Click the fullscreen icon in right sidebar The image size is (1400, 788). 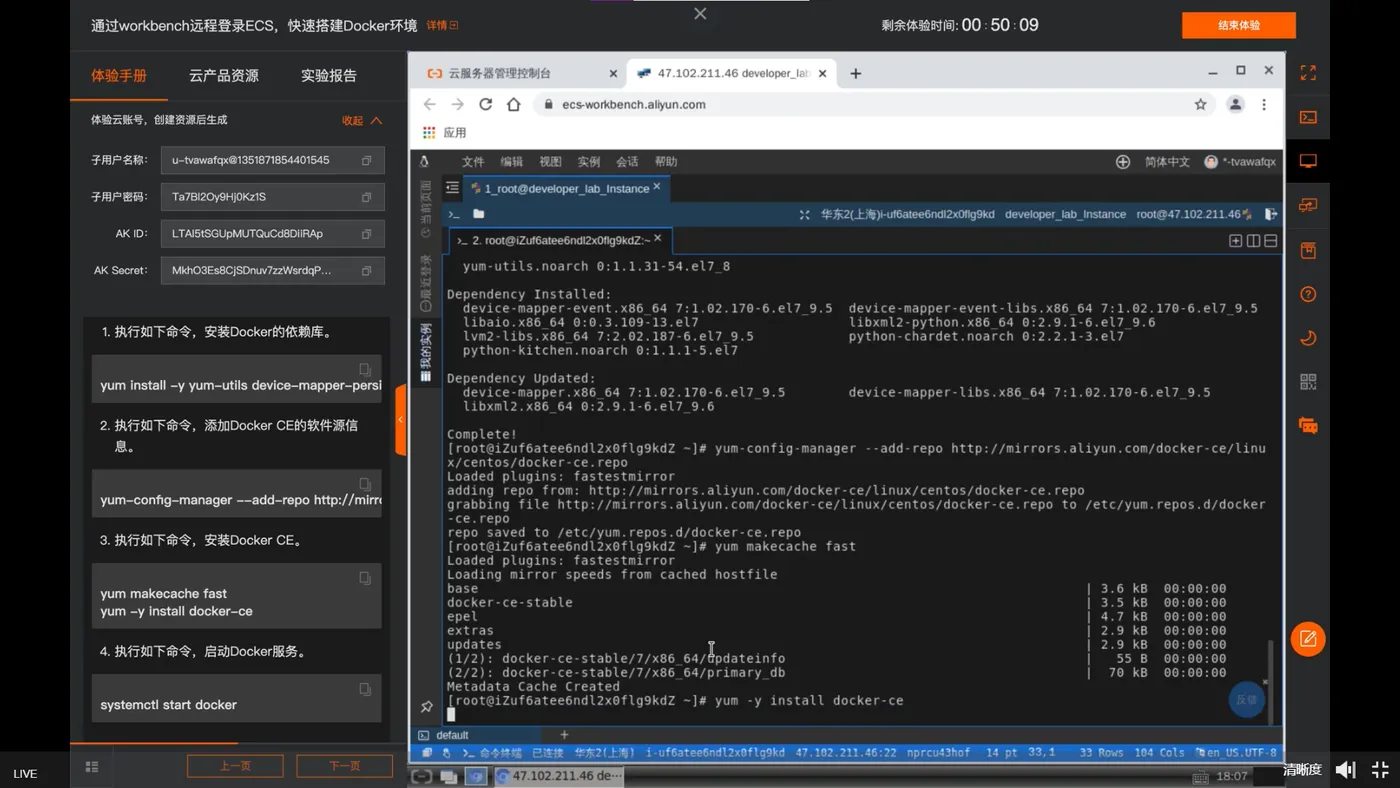(1308, 73)
